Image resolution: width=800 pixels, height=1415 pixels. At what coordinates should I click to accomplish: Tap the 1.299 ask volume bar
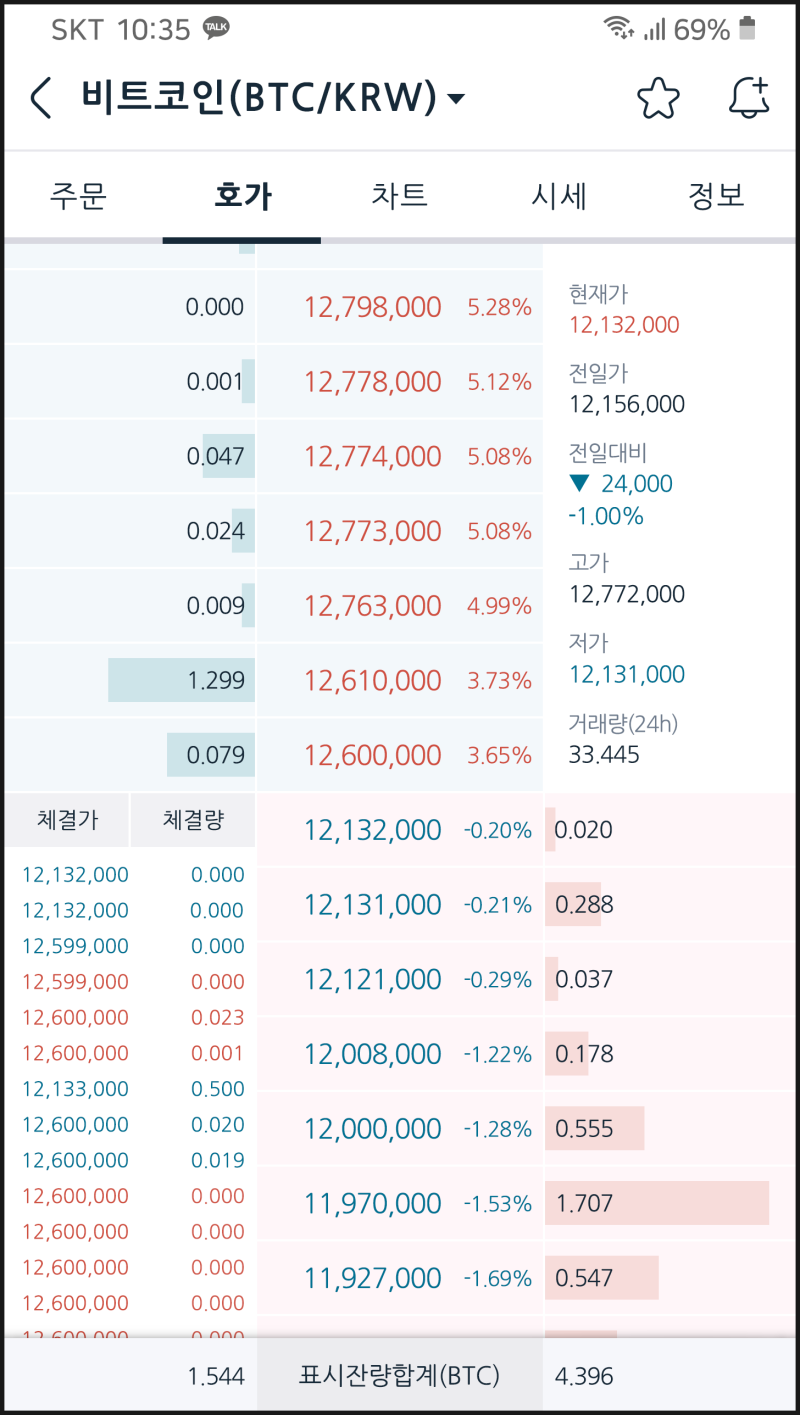tap(181, 679)
